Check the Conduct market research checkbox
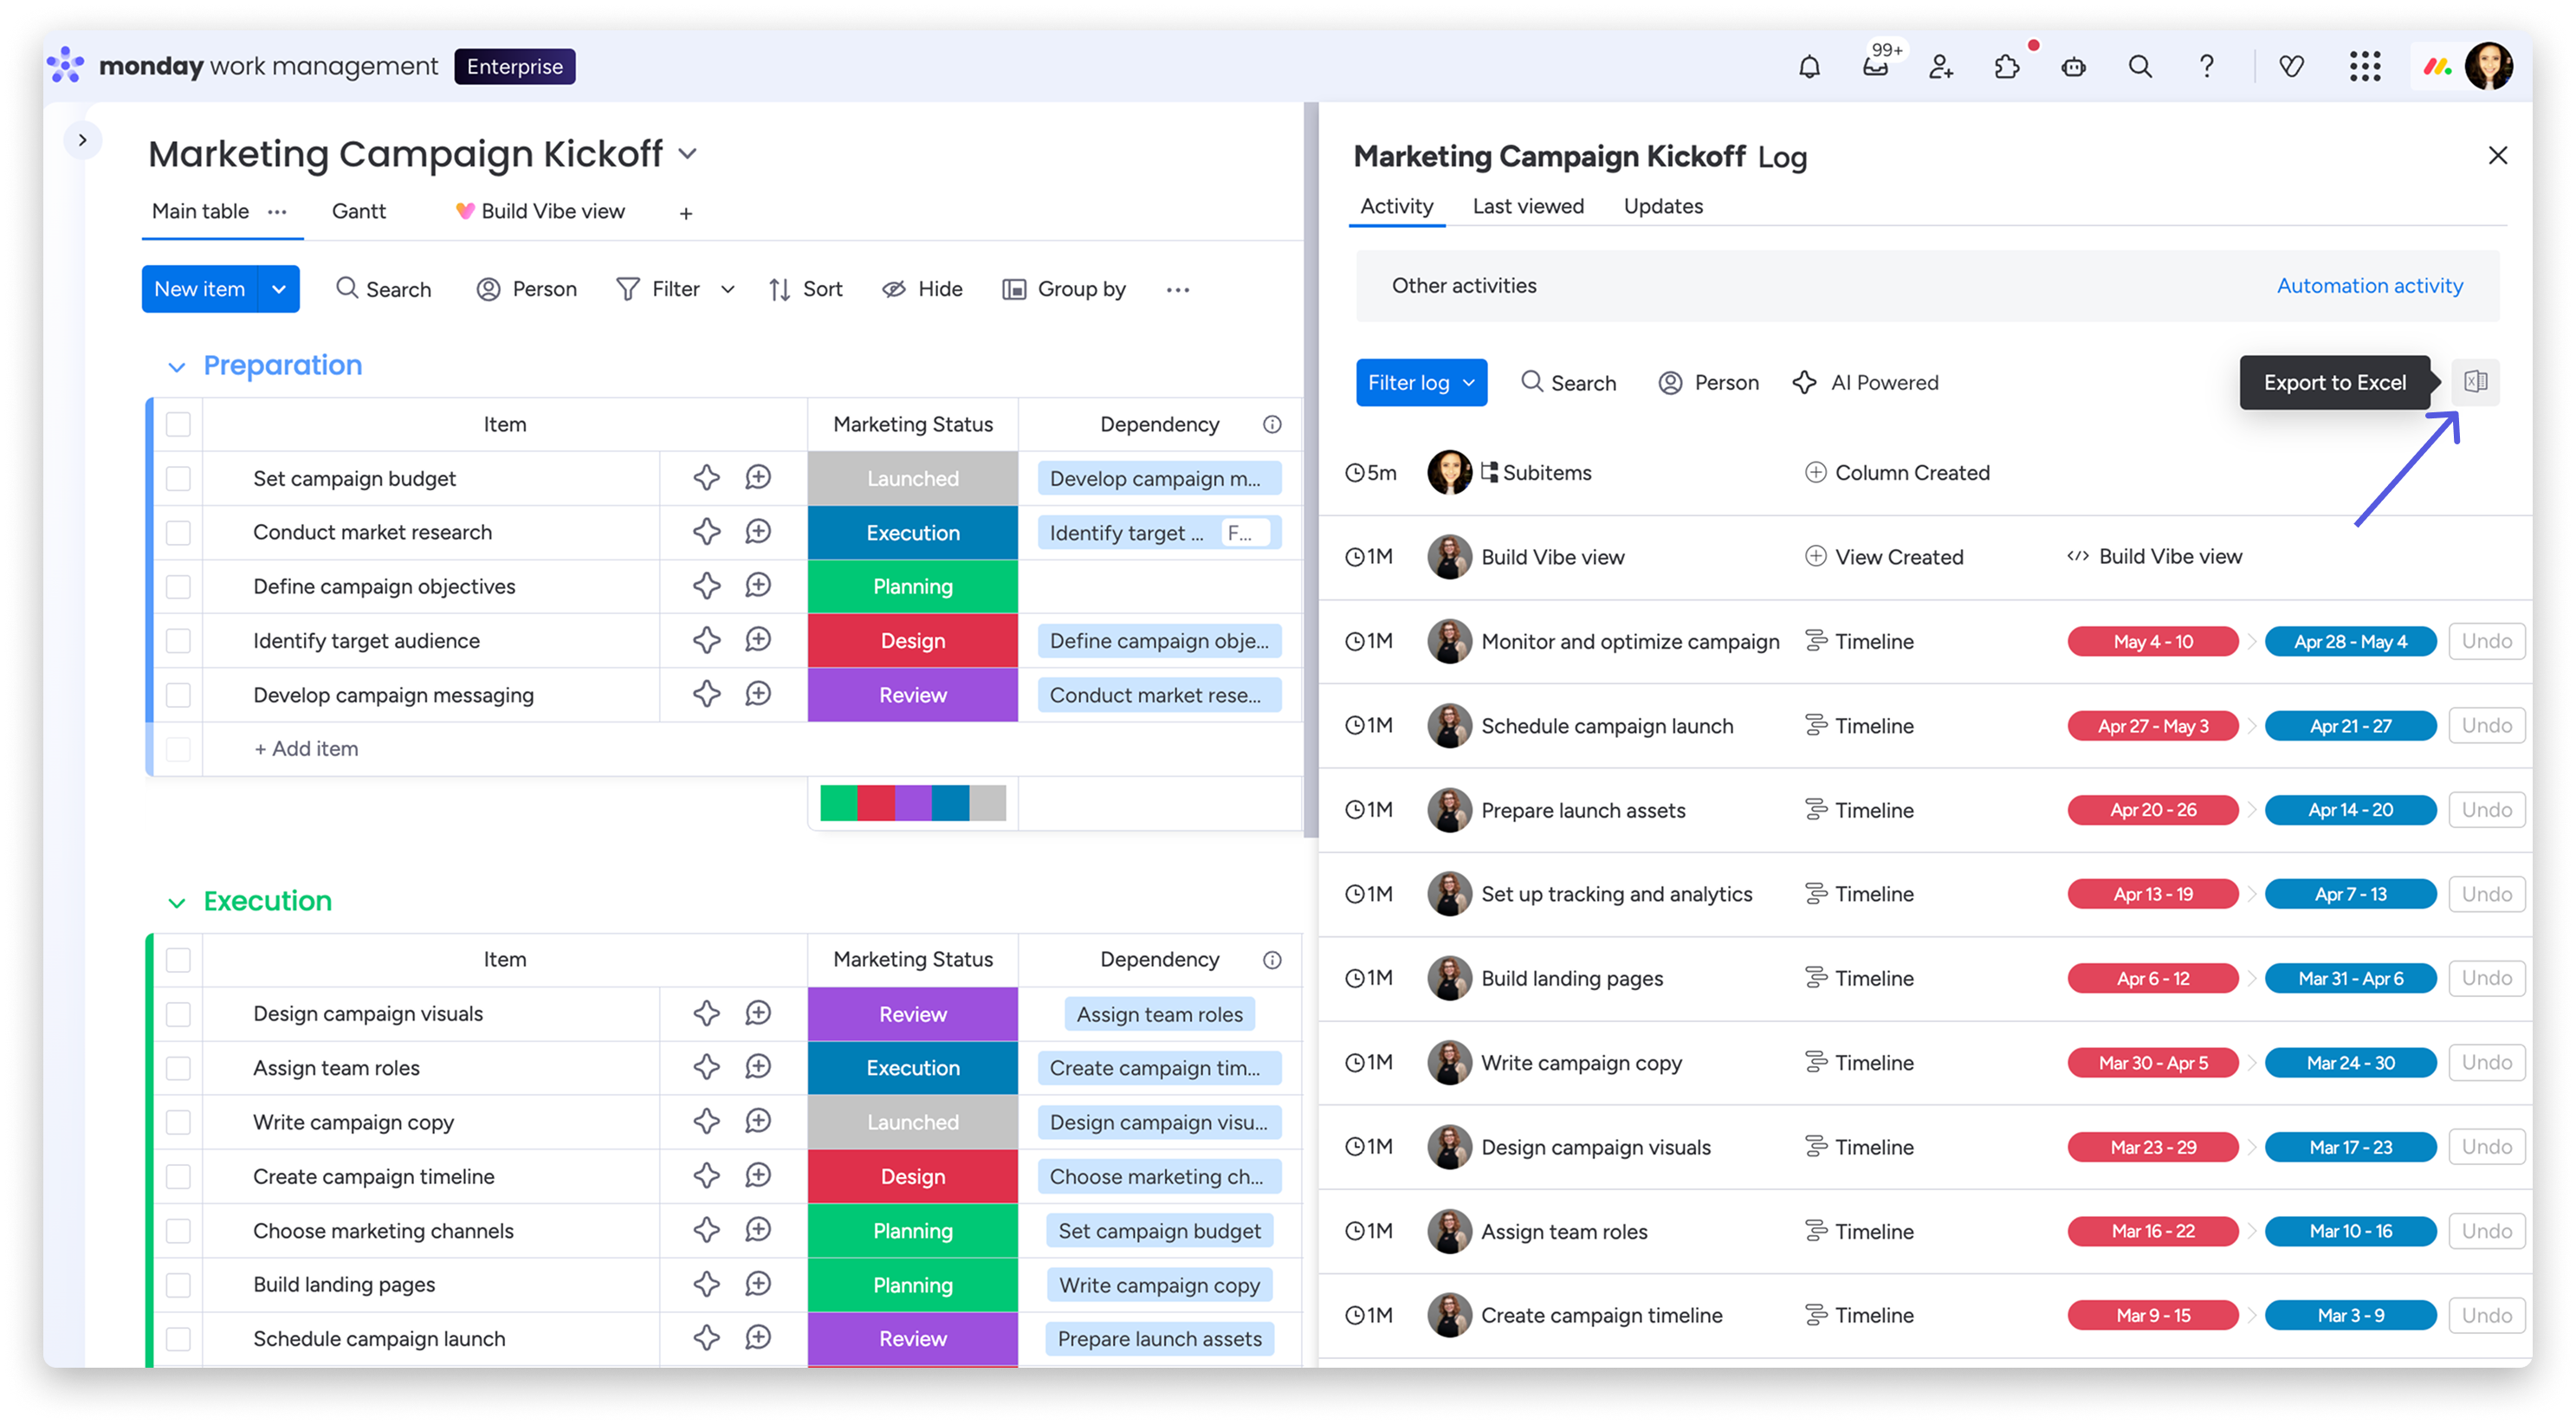 pyautogui.click(x=178, y=533)
